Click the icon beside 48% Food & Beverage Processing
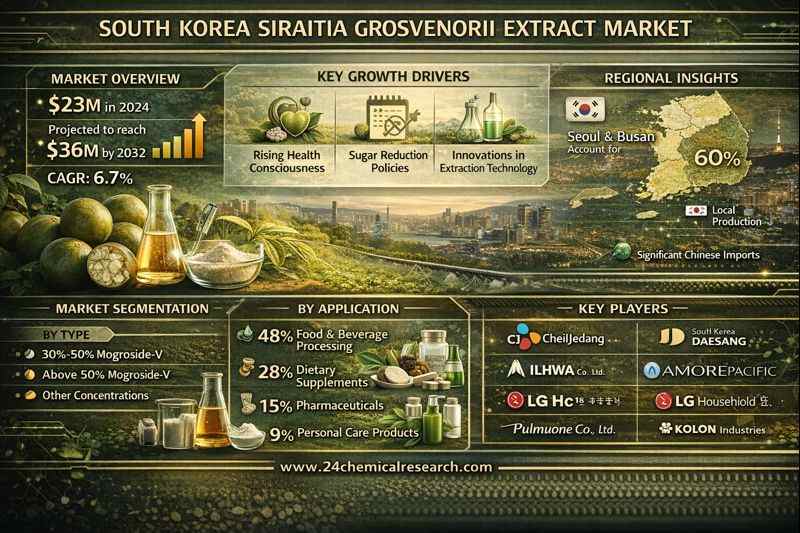The image size is (800, 533). [245, 333]
